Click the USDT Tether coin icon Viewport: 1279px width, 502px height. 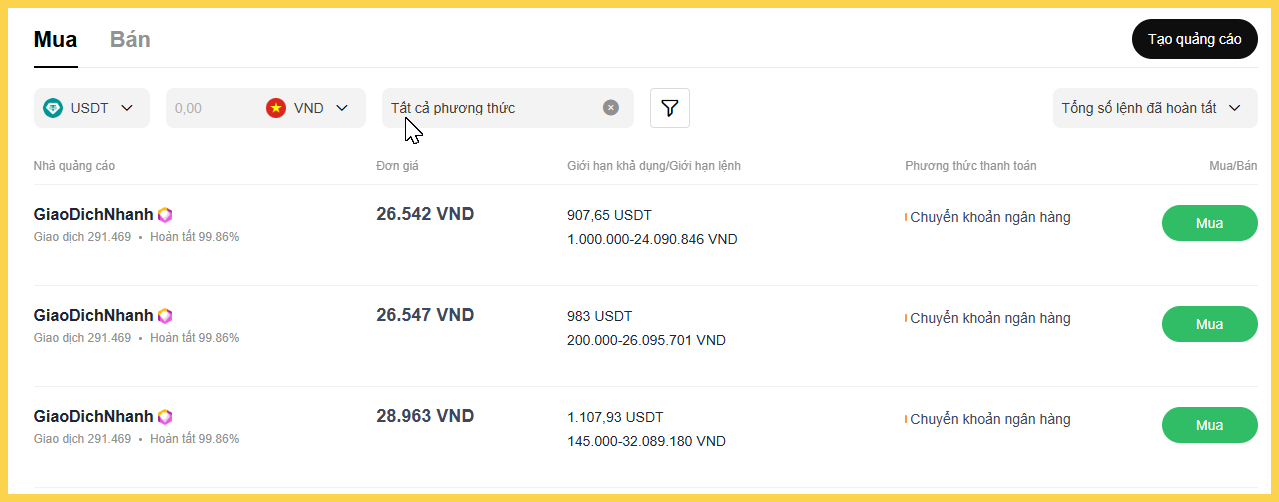pyautogui.click(x=53, y=108)
